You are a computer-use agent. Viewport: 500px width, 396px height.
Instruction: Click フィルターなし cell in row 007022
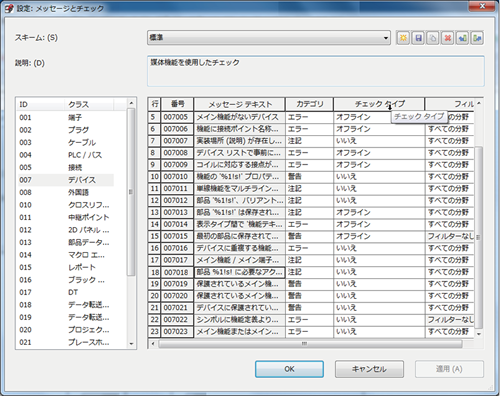(x=450, y=320)
